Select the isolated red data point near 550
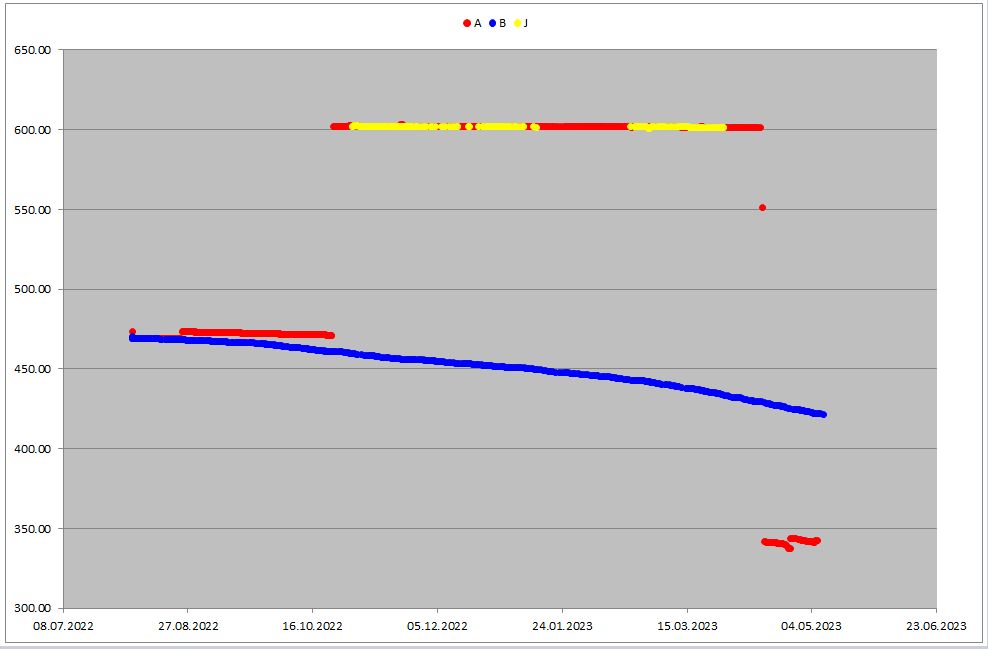The width and height of the screenshot is (988, 649). (x=762, y=208)
